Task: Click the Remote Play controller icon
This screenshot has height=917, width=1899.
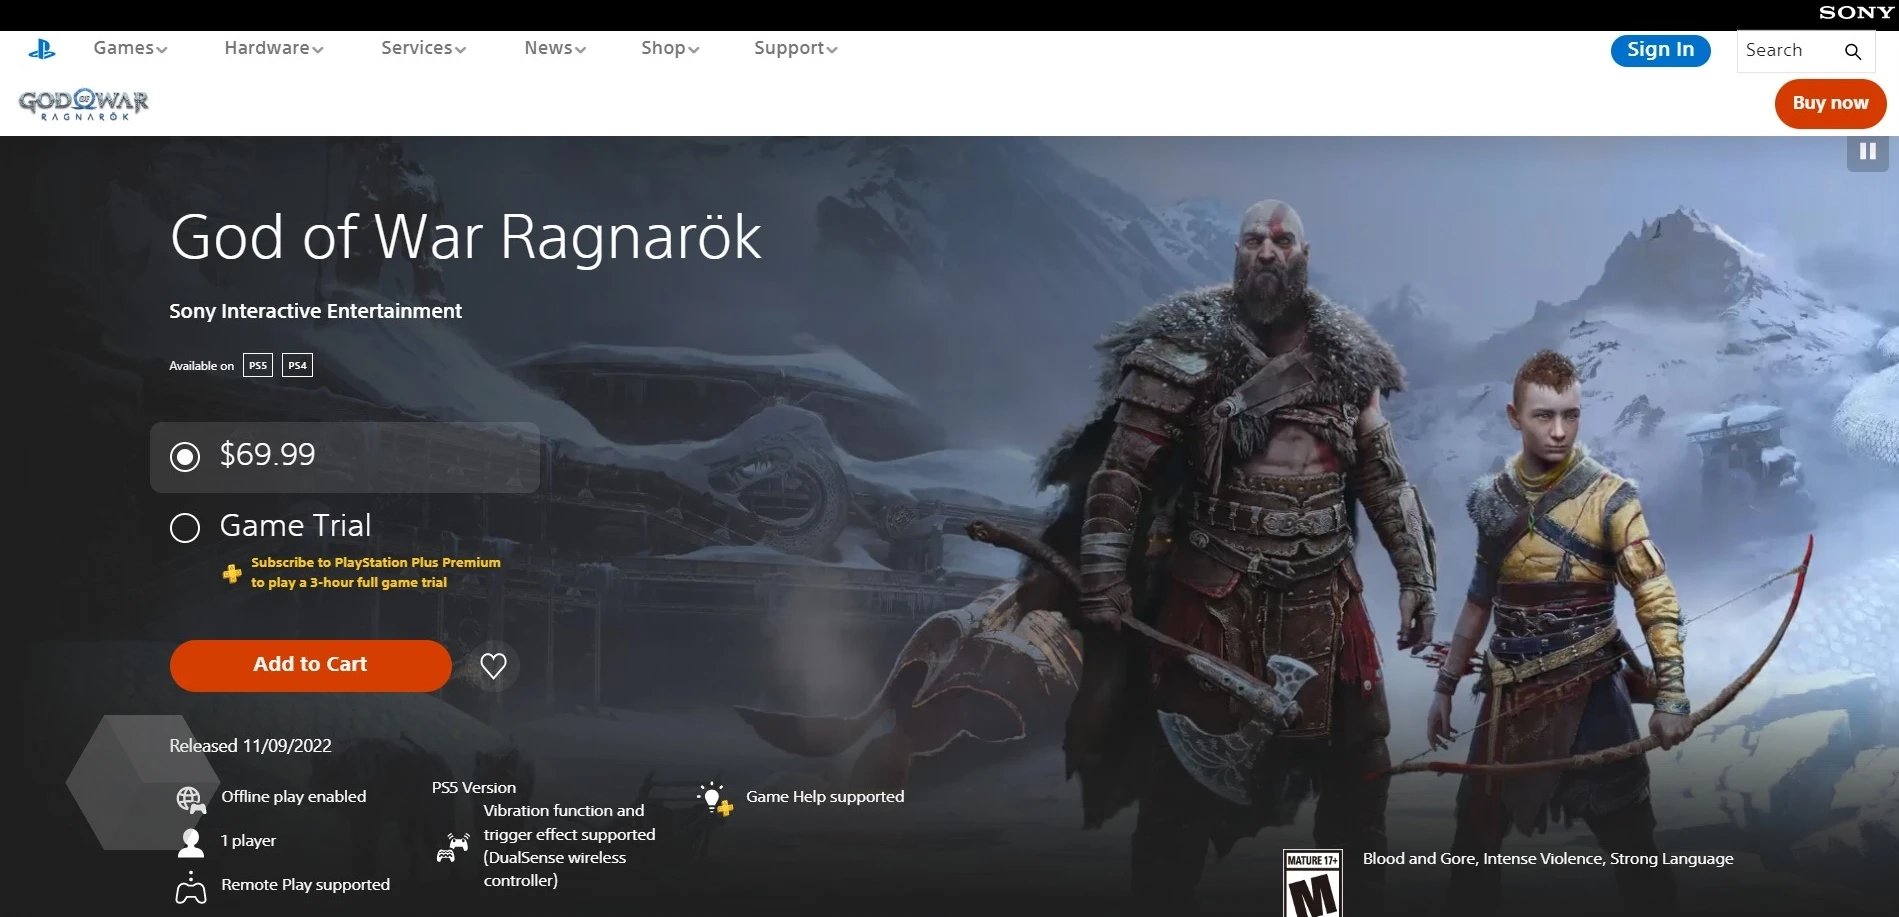Action: (x=191, y=887)
